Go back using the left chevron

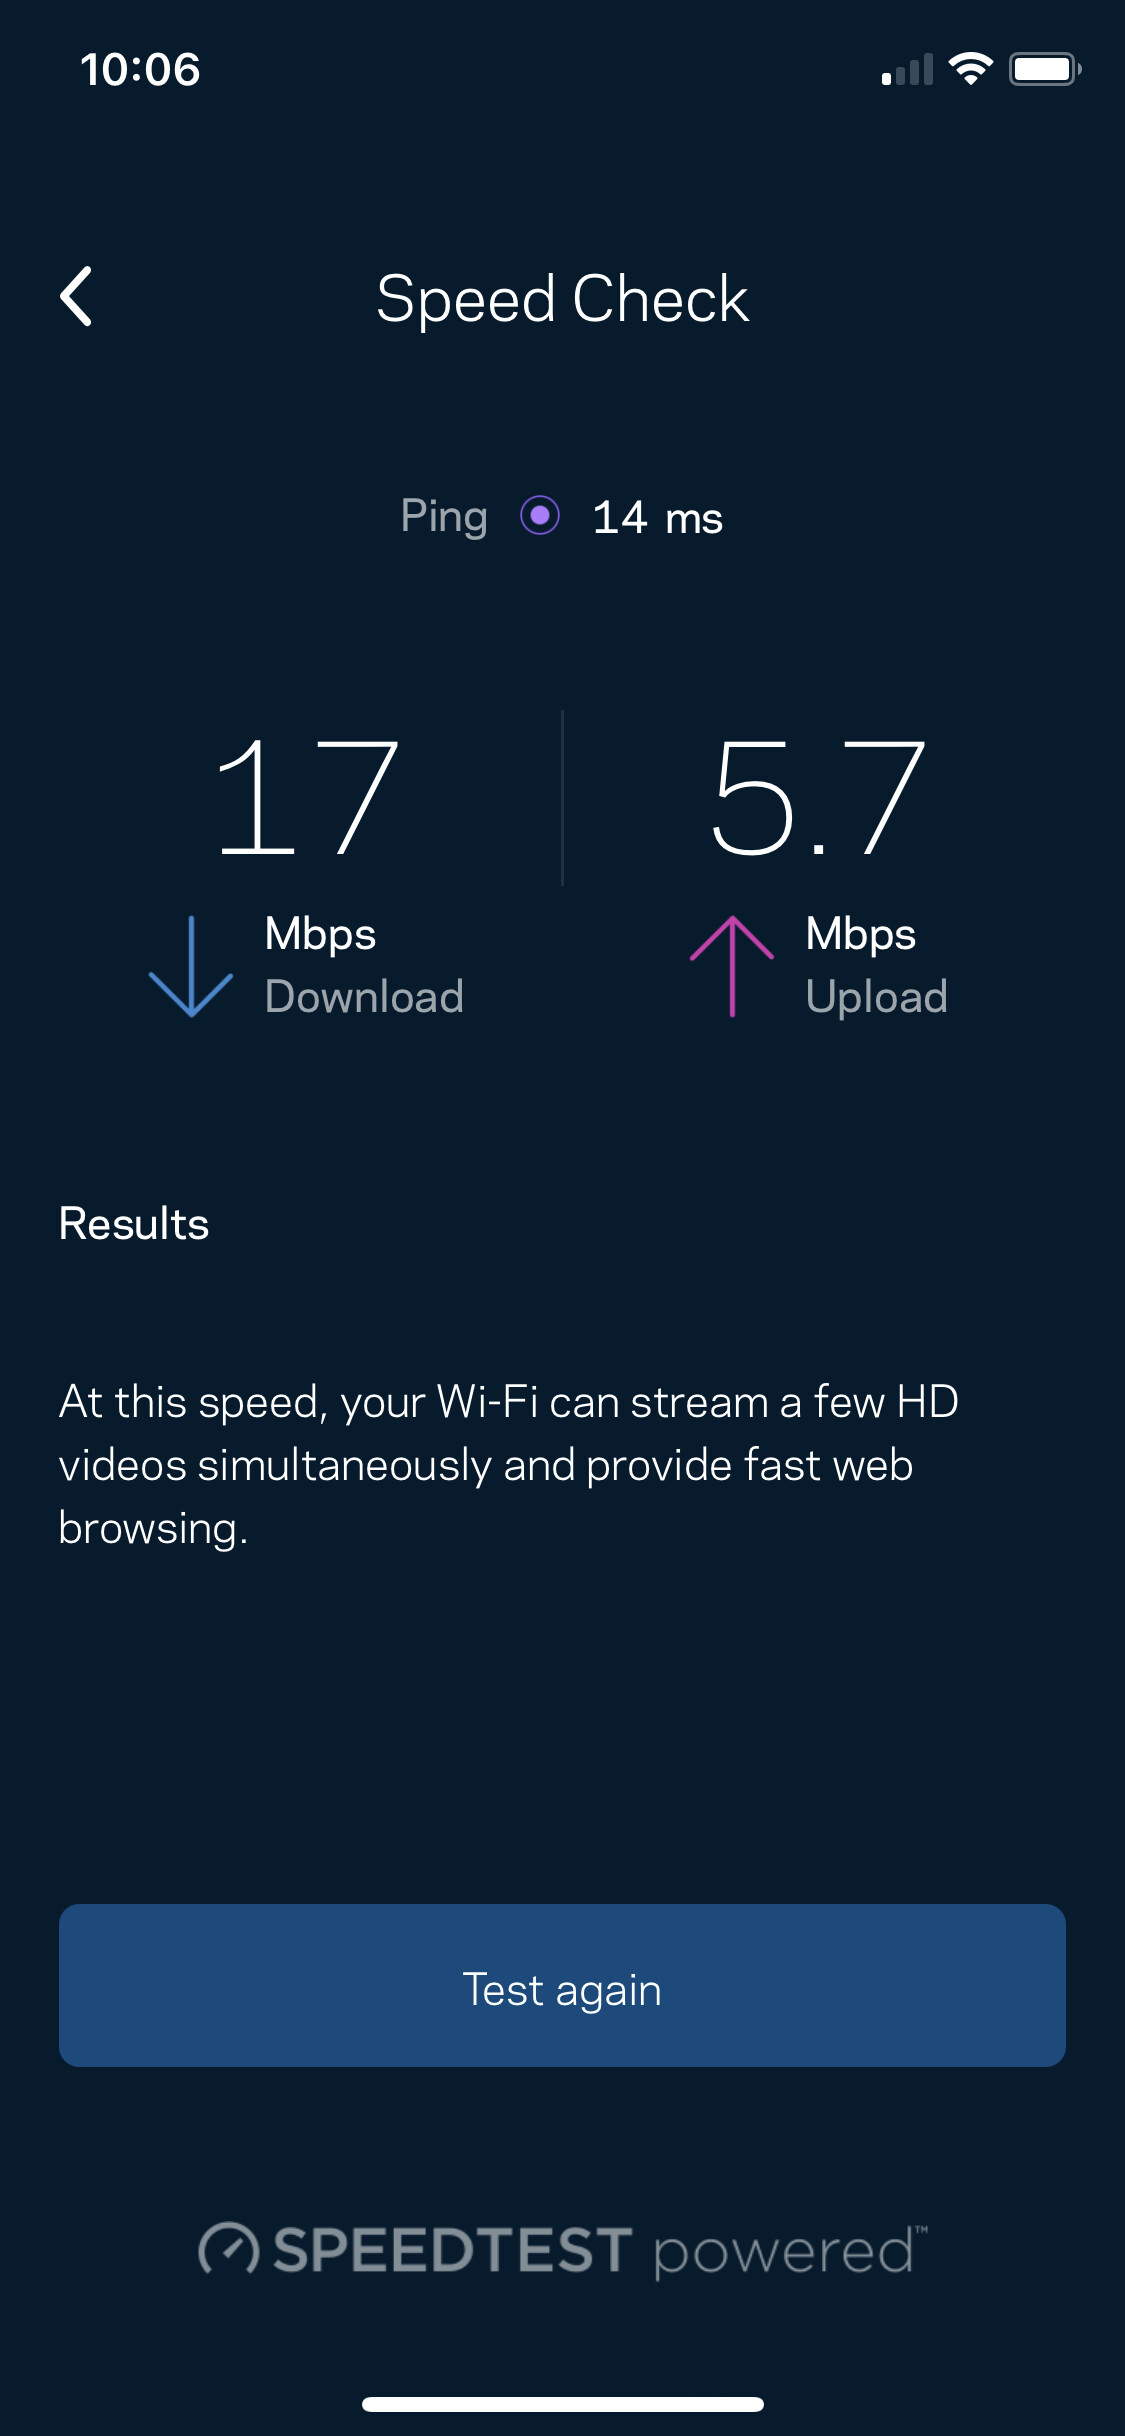[x=76, y=296]
